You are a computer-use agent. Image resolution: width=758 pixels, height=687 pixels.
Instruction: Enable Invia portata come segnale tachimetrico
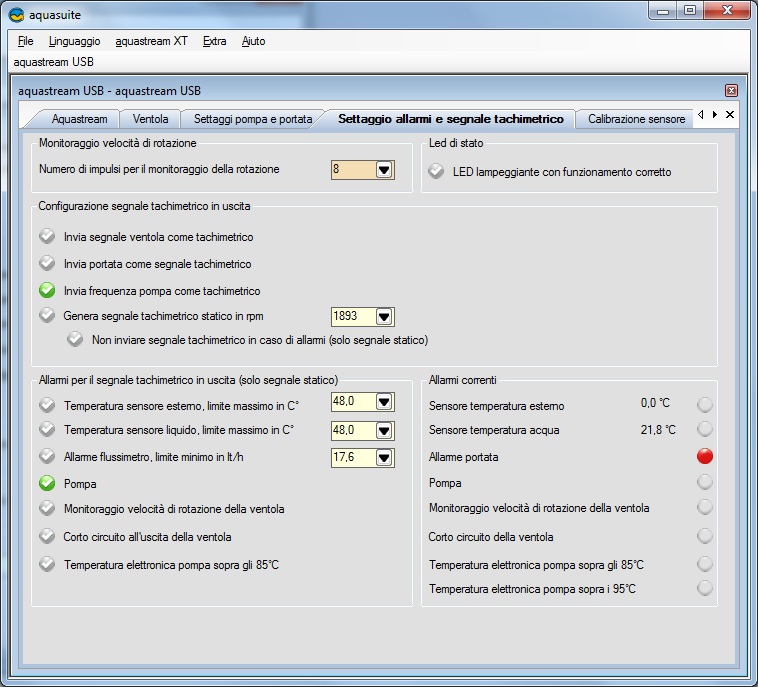click(47, 264)
